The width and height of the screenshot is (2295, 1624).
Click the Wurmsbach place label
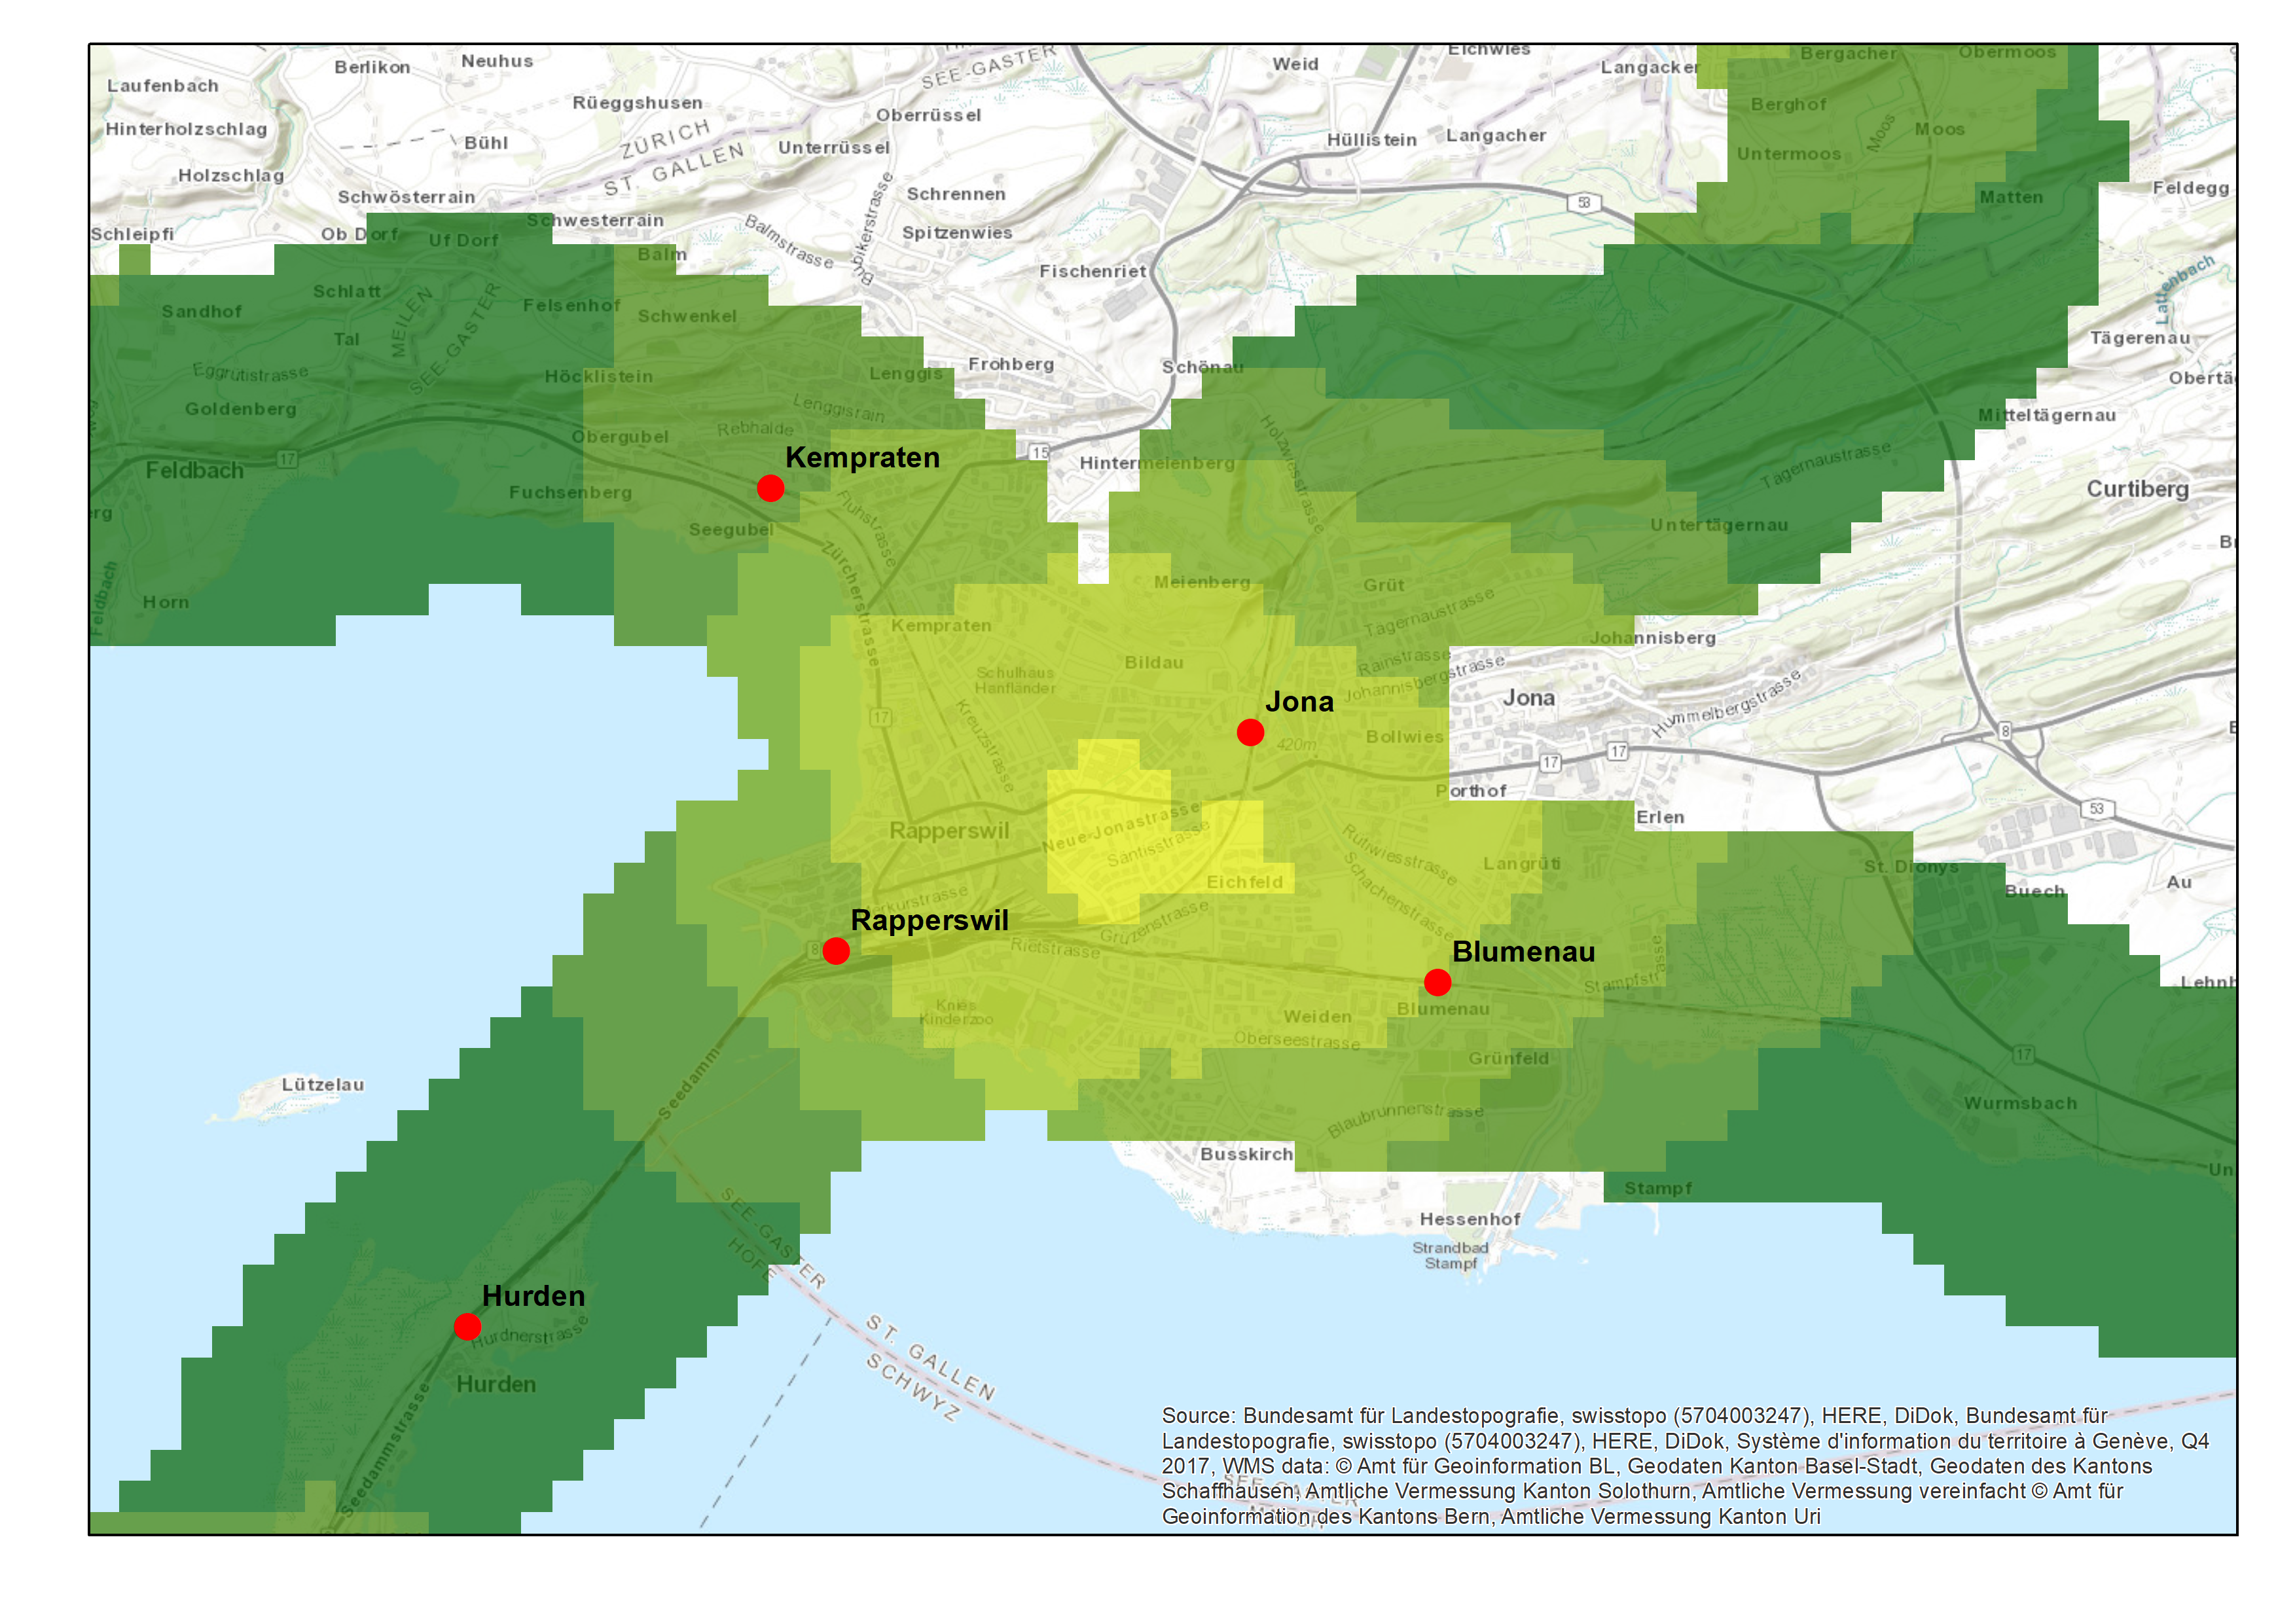(2020, 1103)
